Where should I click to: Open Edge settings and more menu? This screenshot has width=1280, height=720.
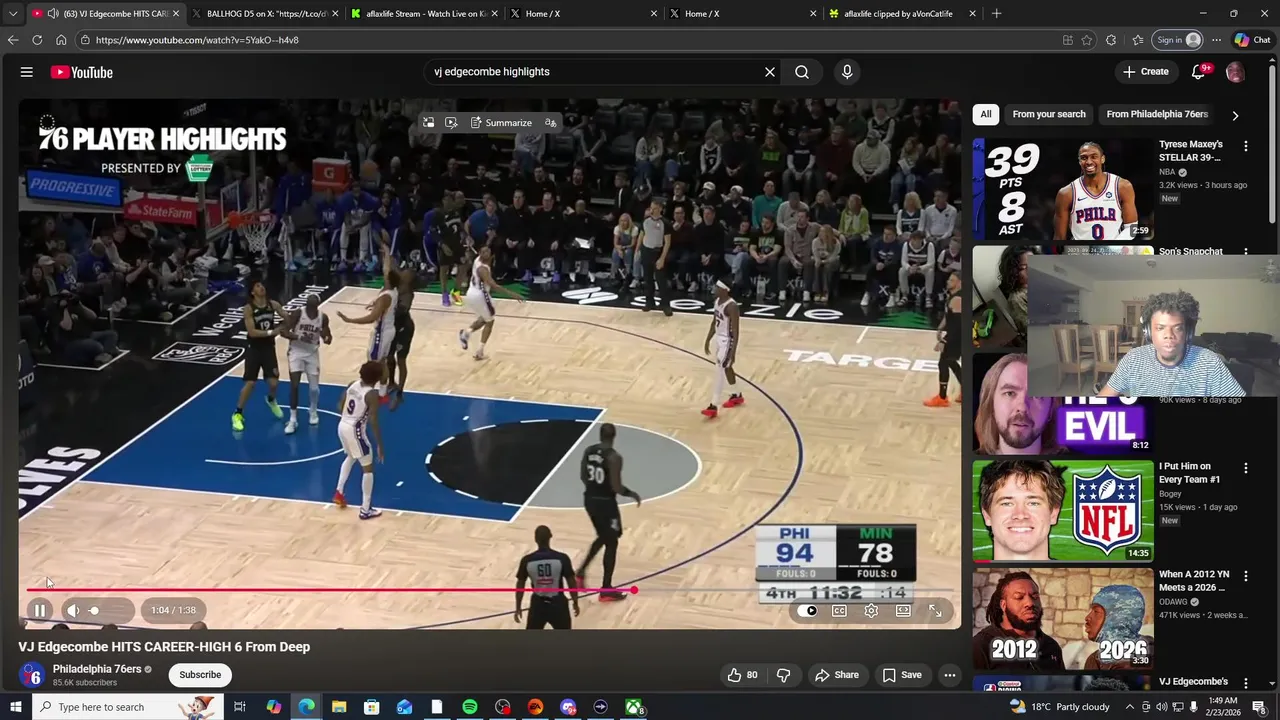click(x=1216, y=40)
